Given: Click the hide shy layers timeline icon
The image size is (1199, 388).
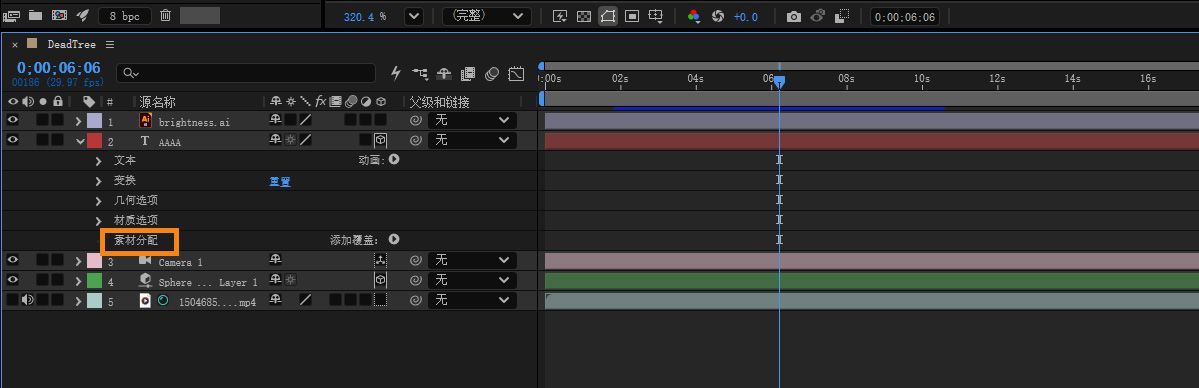Looking at the screenshot, I should pos(444,73).
